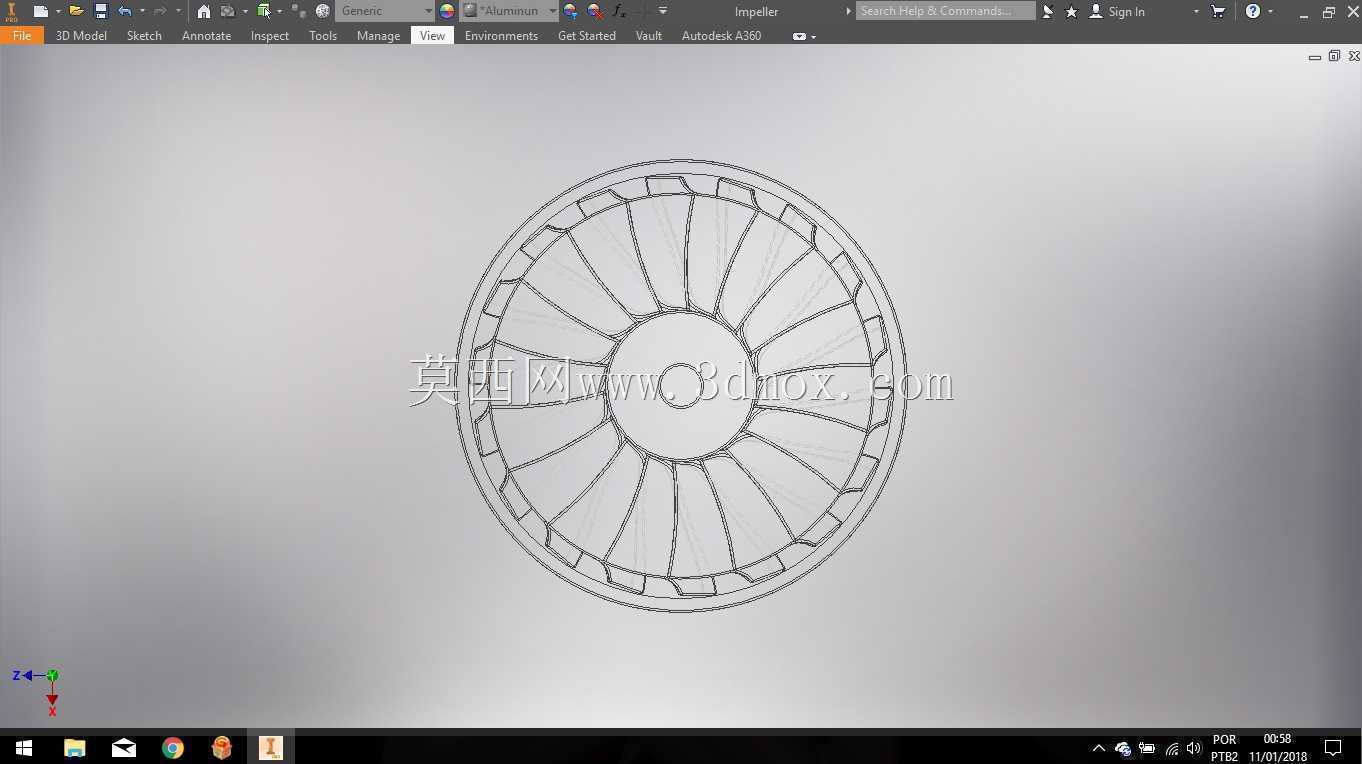Switch to the 3D Model tab

click(81, 36)
